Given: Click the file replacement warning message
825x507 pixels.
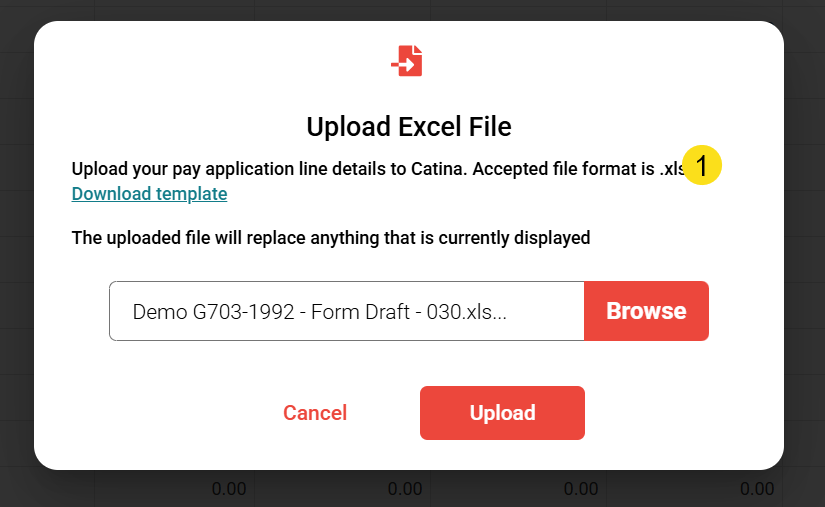Looking at the screenshot, I should tap(331, 238).
